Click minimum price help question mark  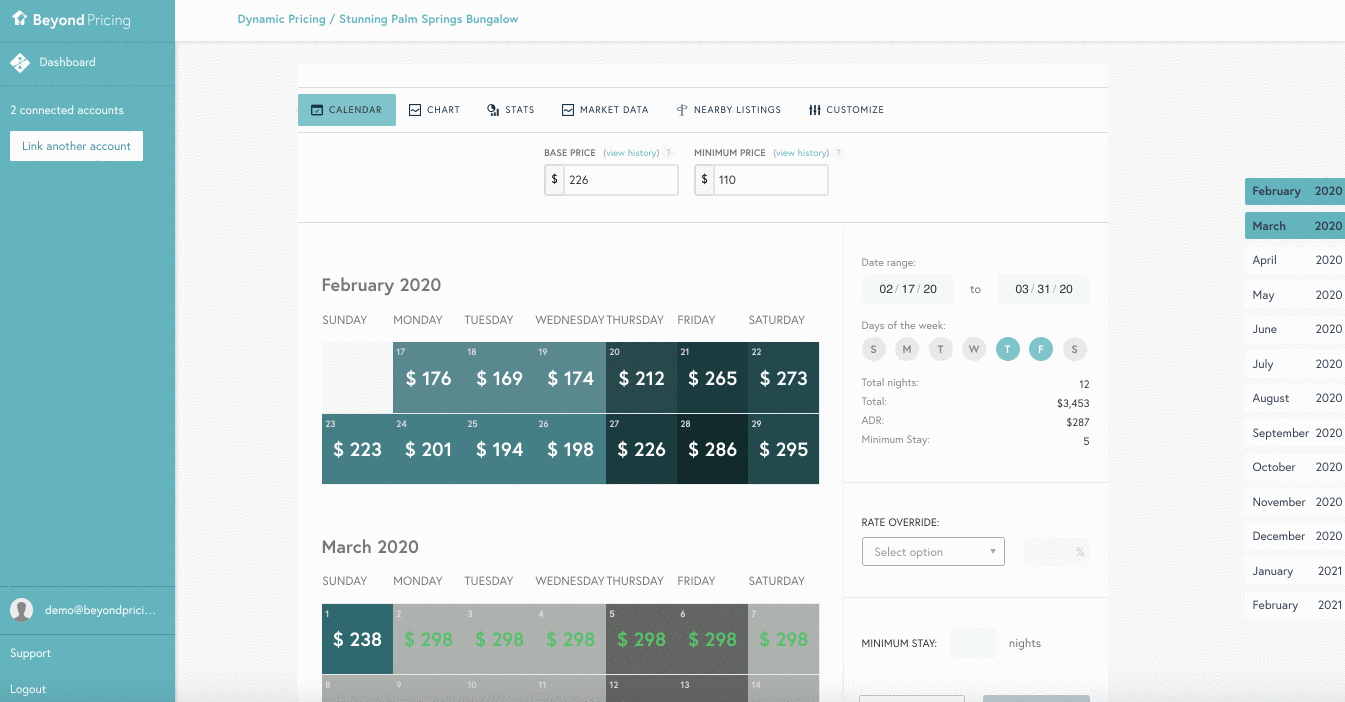tap(839, 153)
